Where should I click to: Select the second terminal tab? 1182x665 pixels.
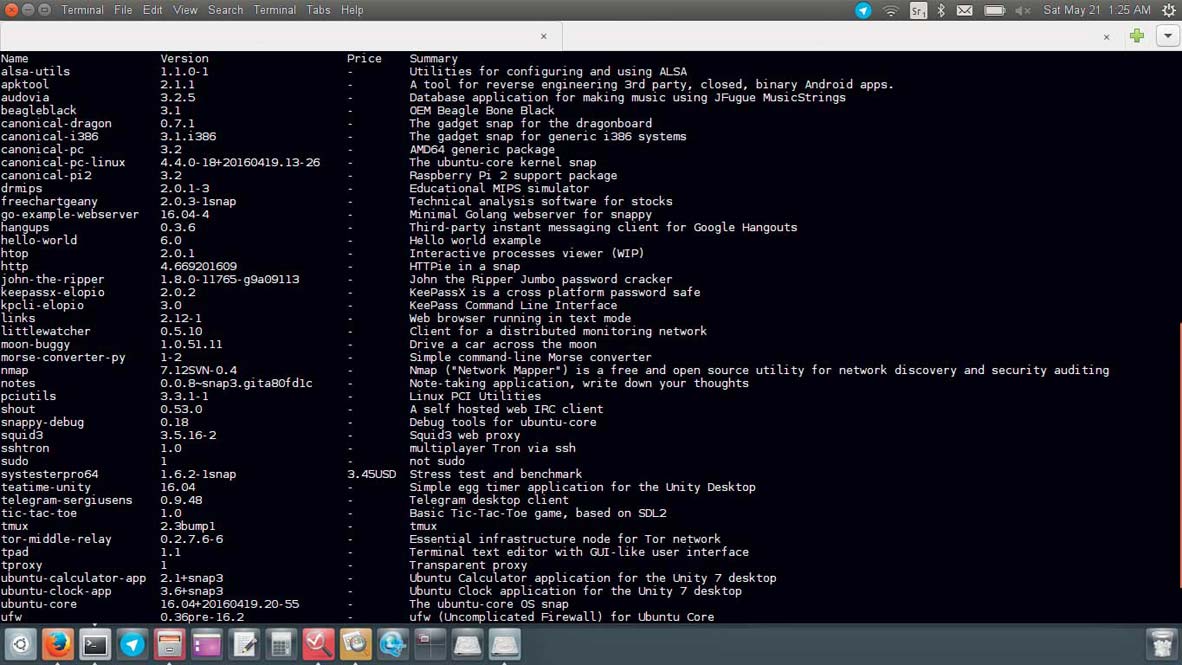842,36
